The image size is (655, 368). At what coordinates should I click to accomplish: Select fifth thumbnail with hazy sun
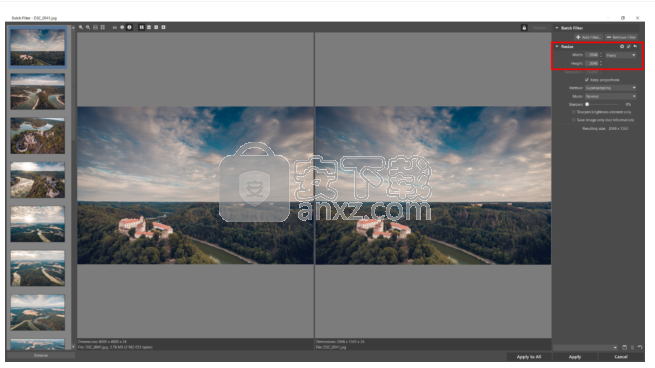point(38,224)
